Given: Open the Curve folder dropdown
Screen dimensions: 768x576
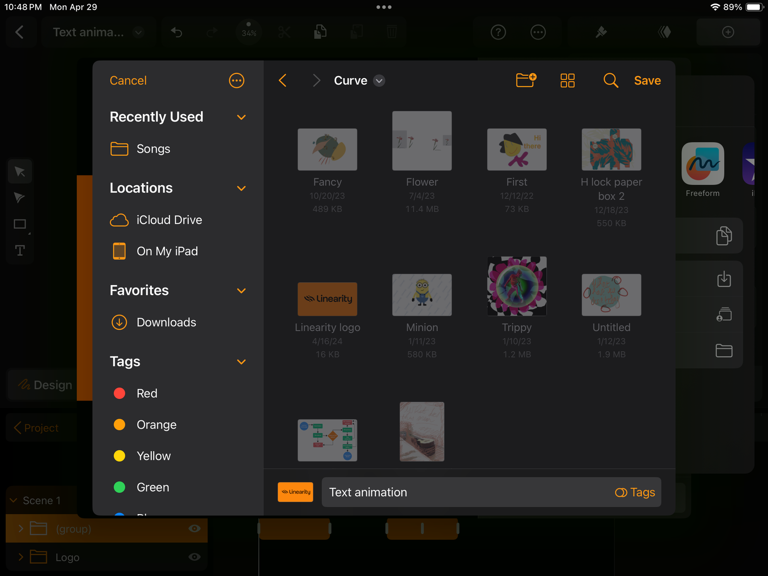Looking at the screenshot, I should 379,80.
